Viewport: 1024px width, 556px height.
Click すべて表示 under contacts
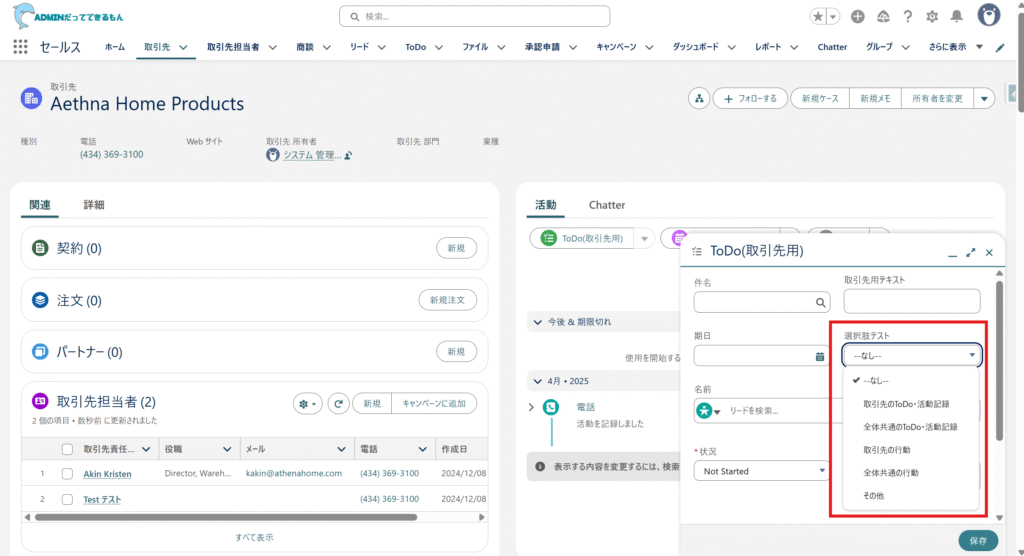tap(254, 537)
